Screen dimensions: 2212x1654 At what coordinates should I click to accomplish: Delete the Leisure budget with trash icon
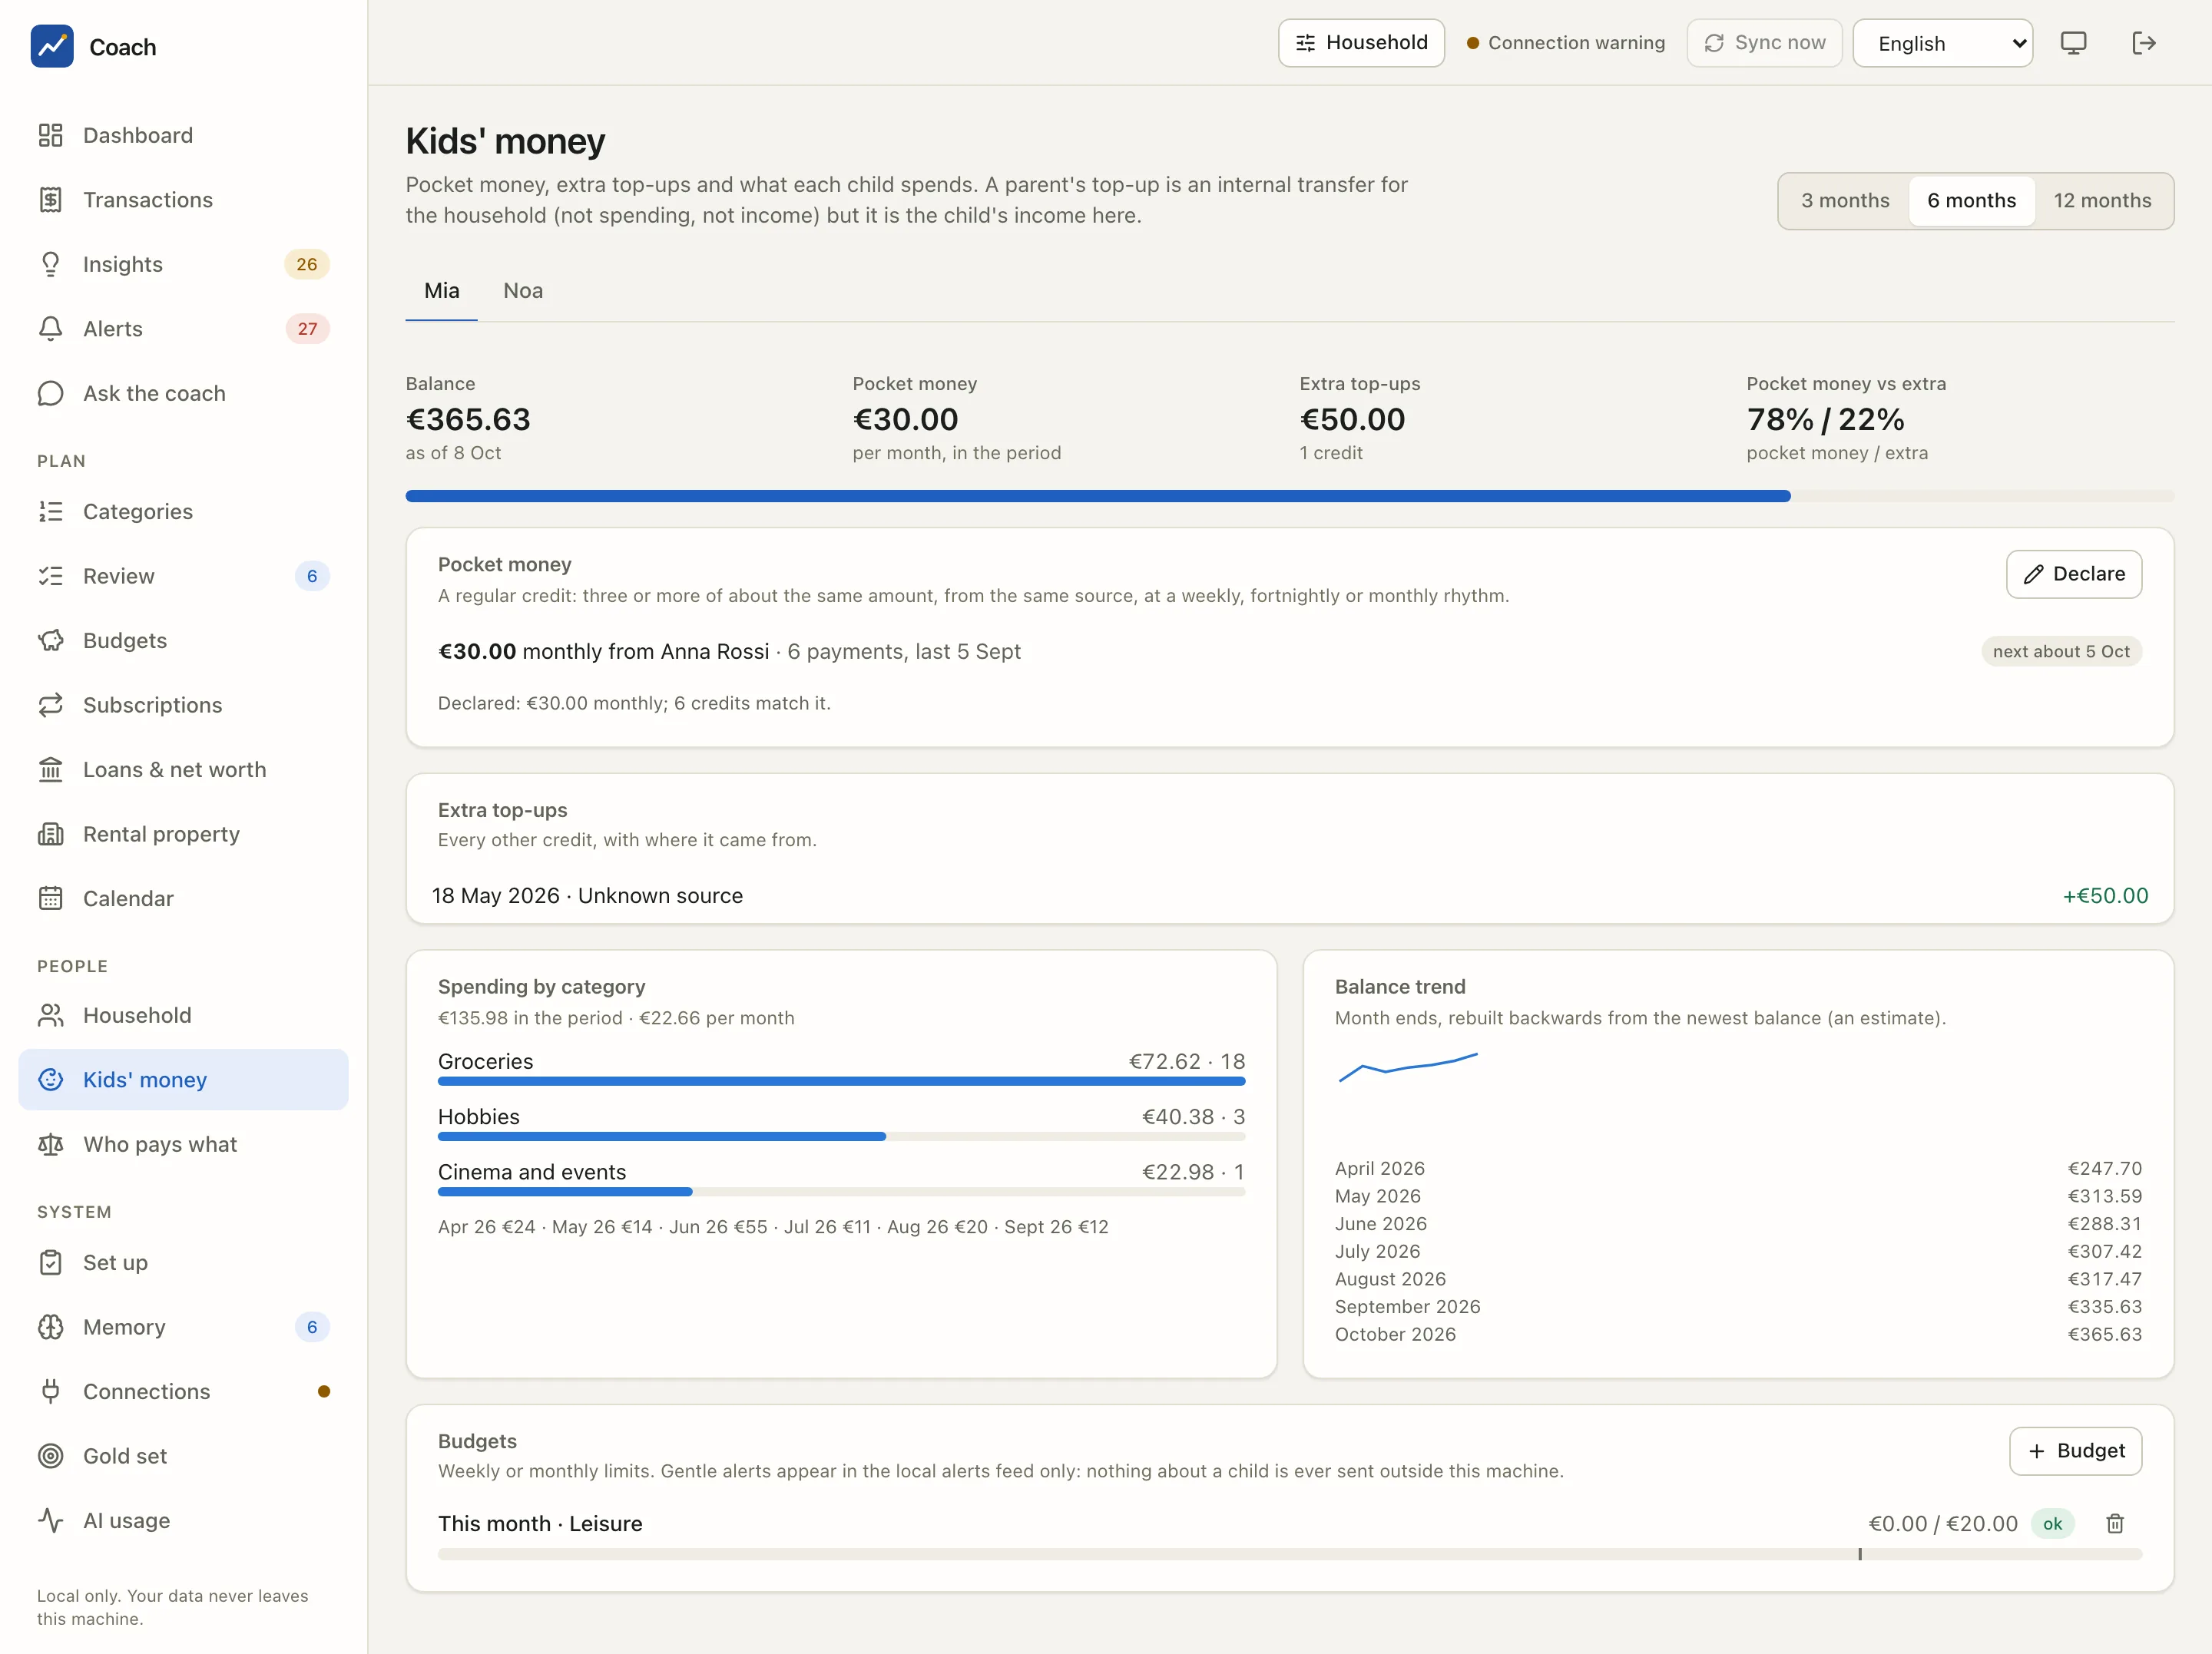pos(2115,1523)
